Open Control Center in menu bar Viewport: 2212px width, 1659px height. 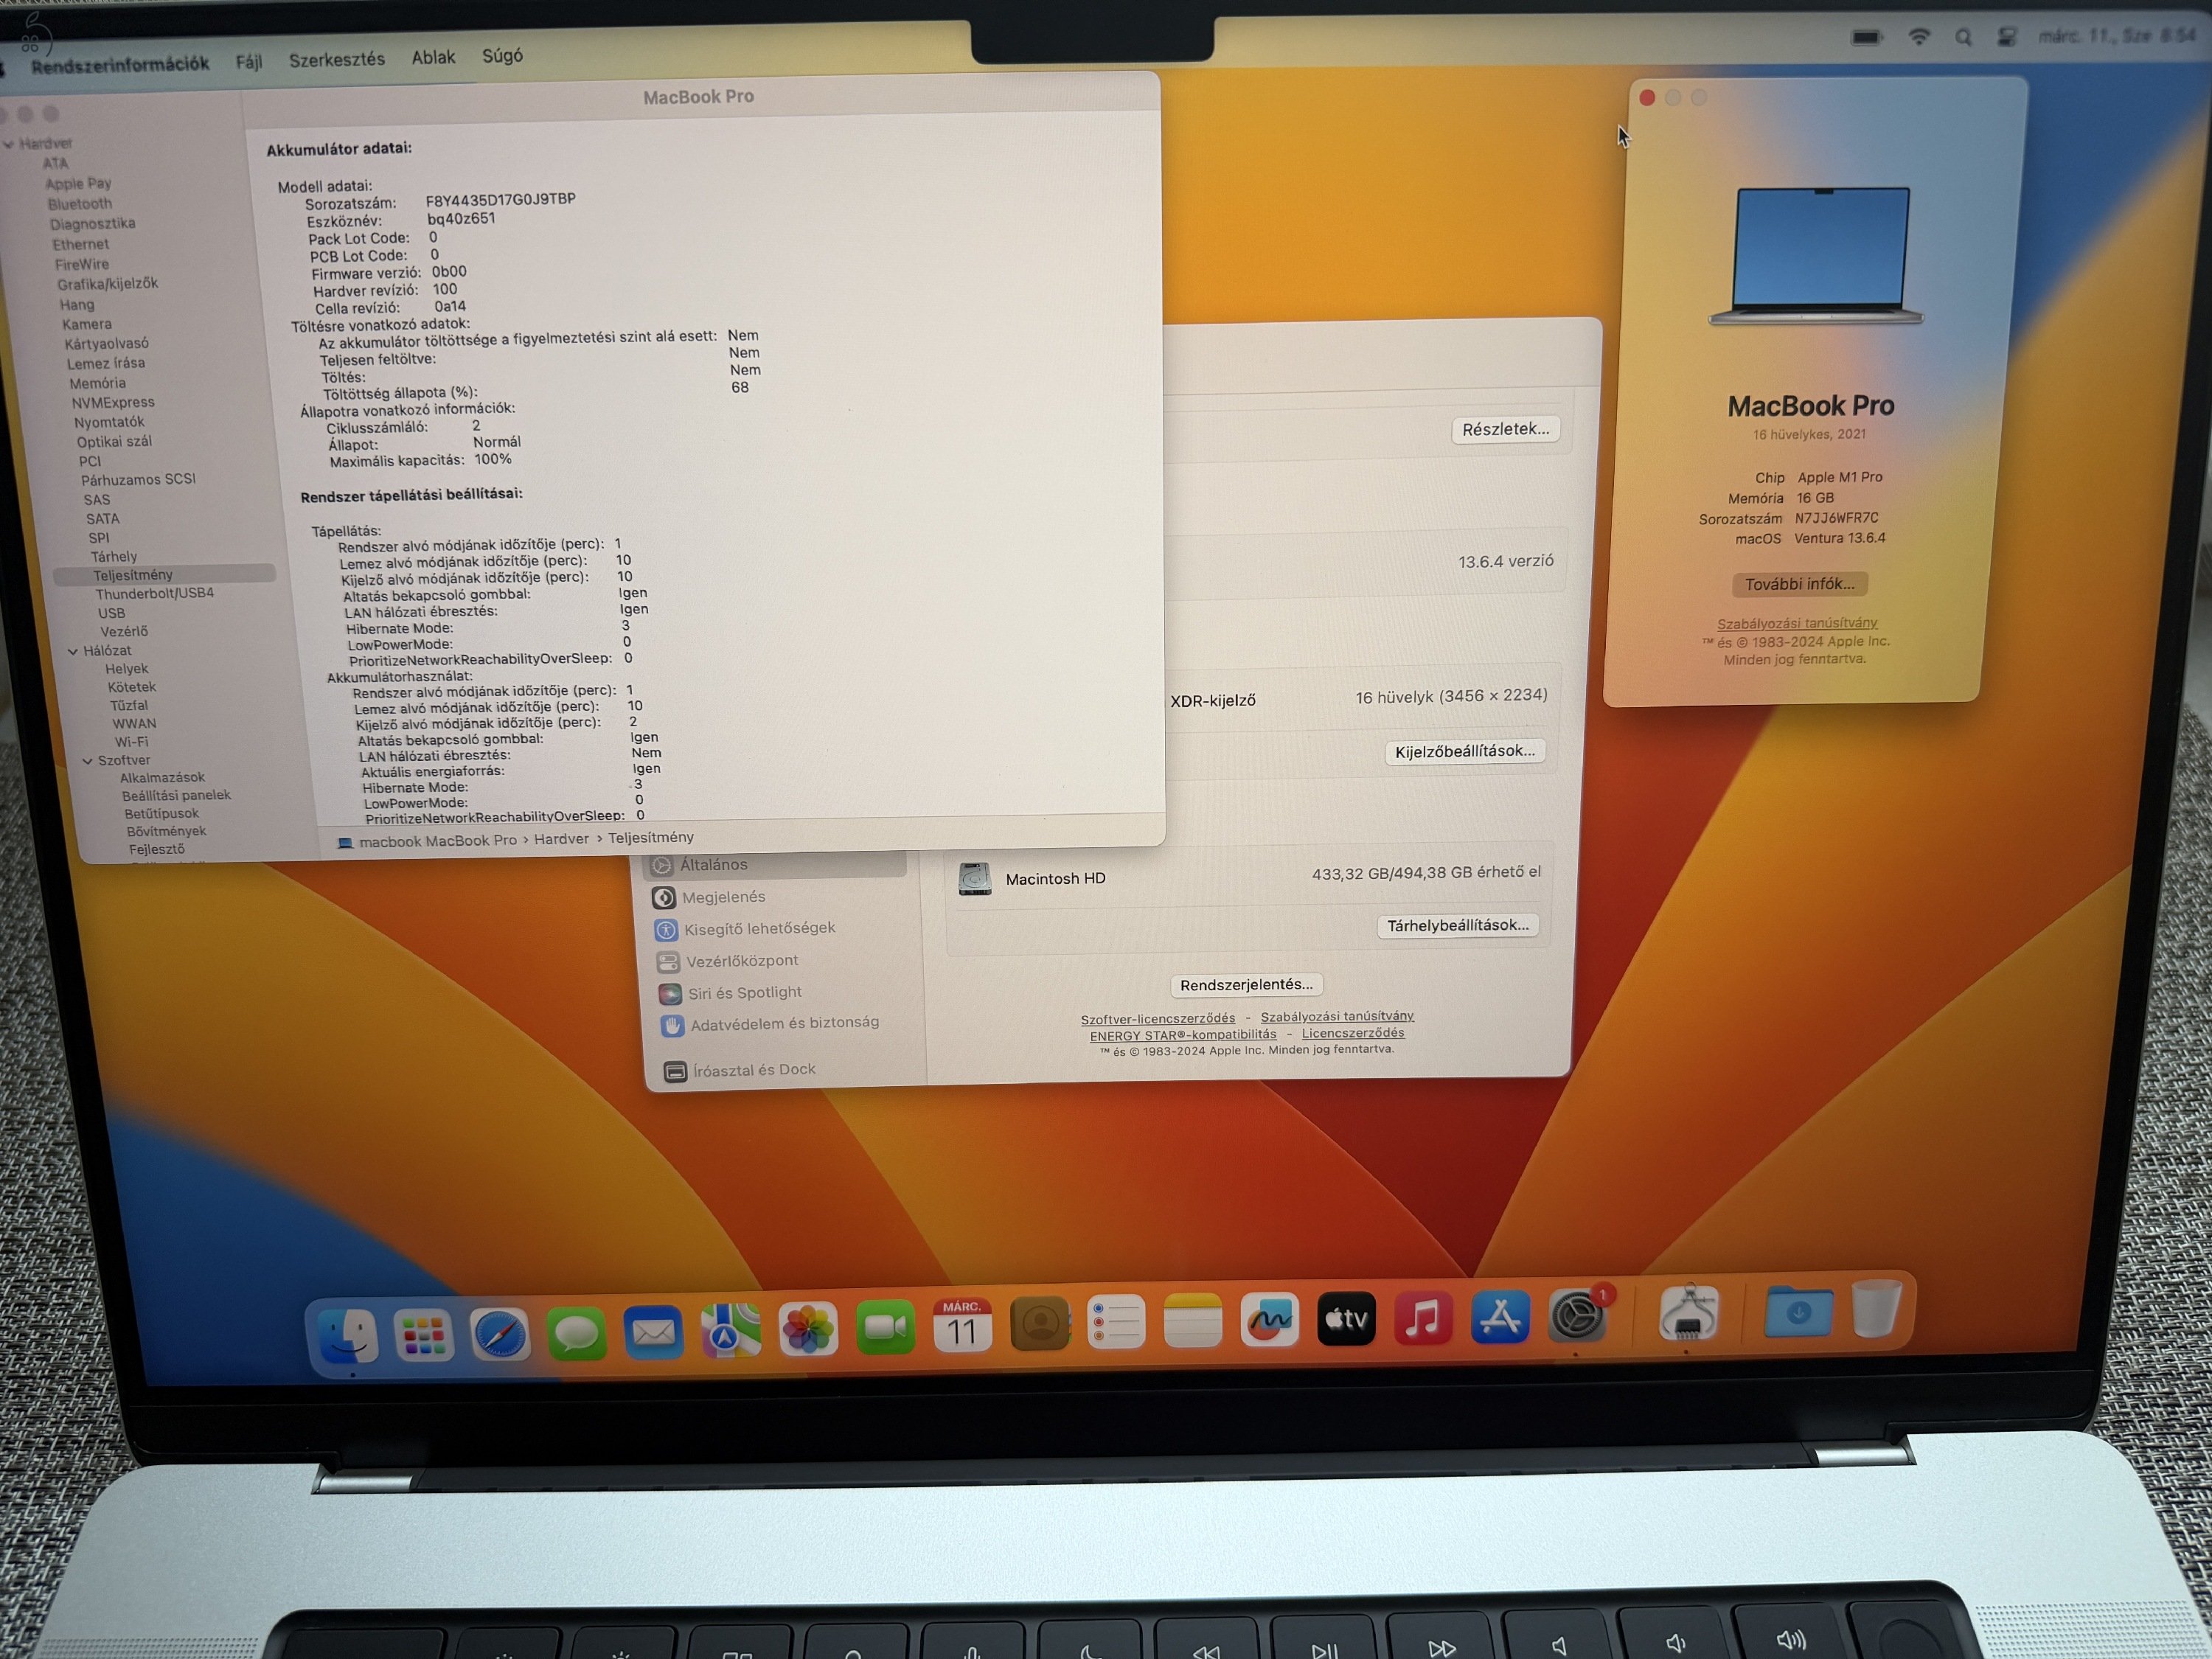pyautogui.click(x=2006, y=37)
